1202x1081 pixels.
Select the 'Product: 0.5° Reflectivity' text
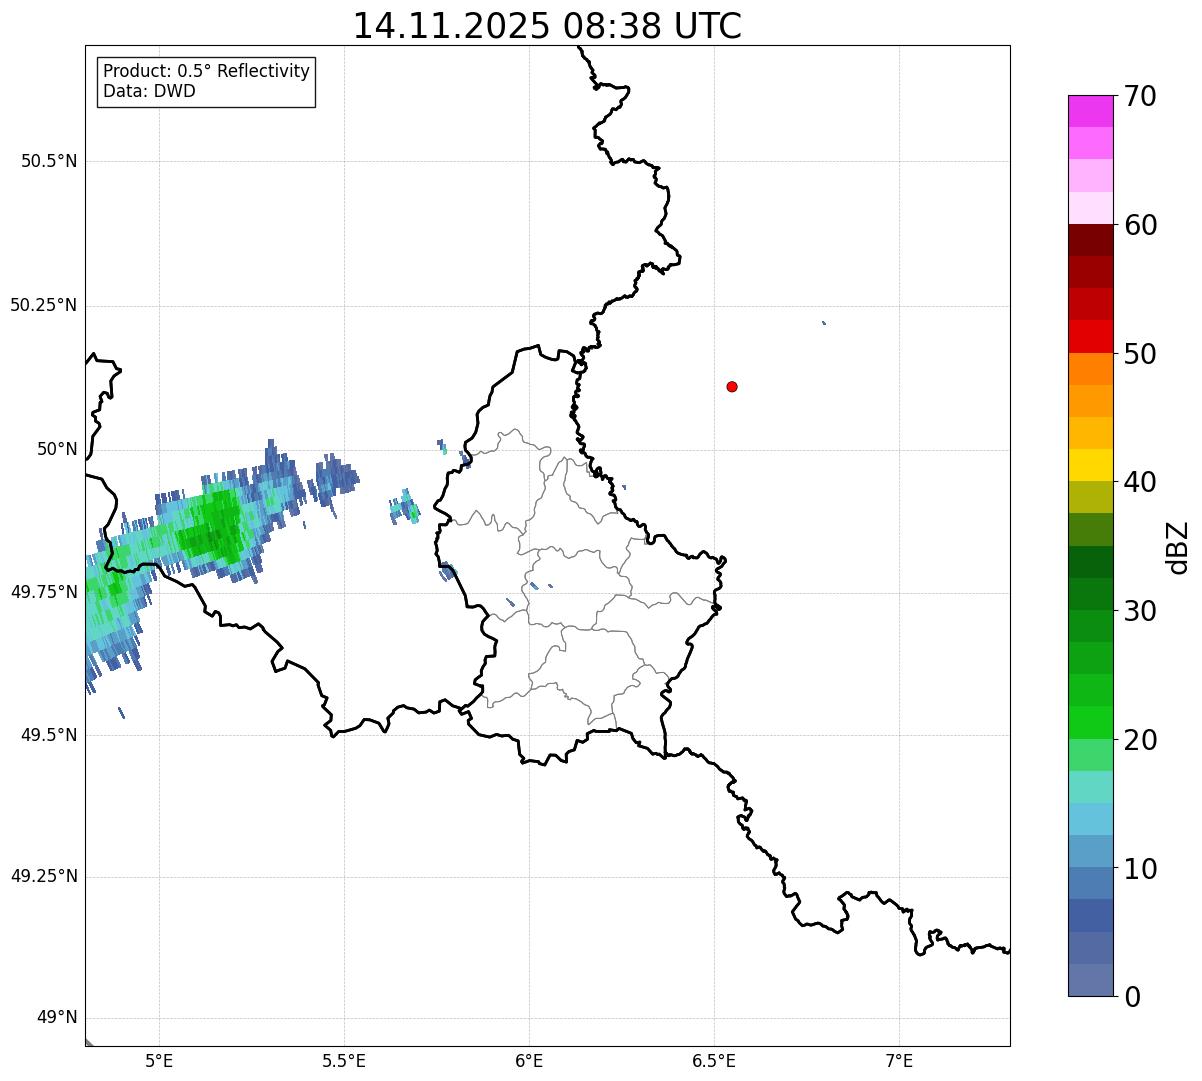(x=206, y=71)
